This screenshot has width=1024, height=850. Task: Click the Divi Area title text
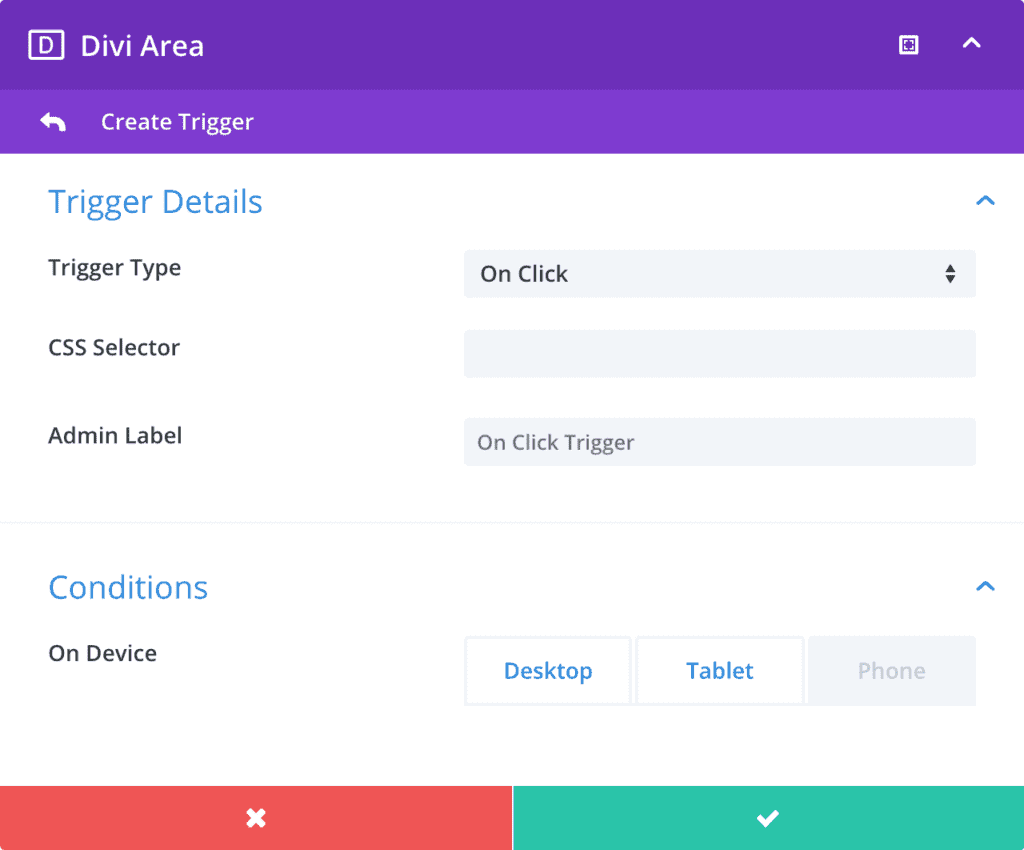142,46
